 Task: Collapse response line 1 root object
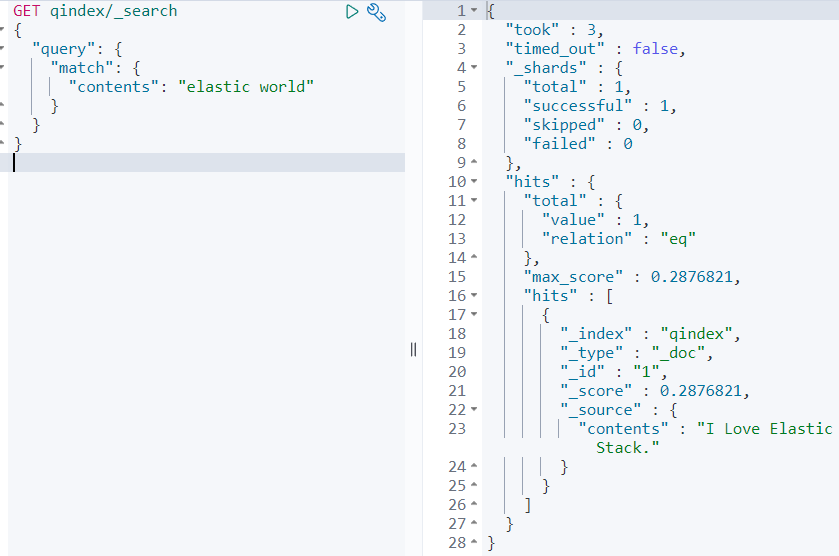click(474, 11)
